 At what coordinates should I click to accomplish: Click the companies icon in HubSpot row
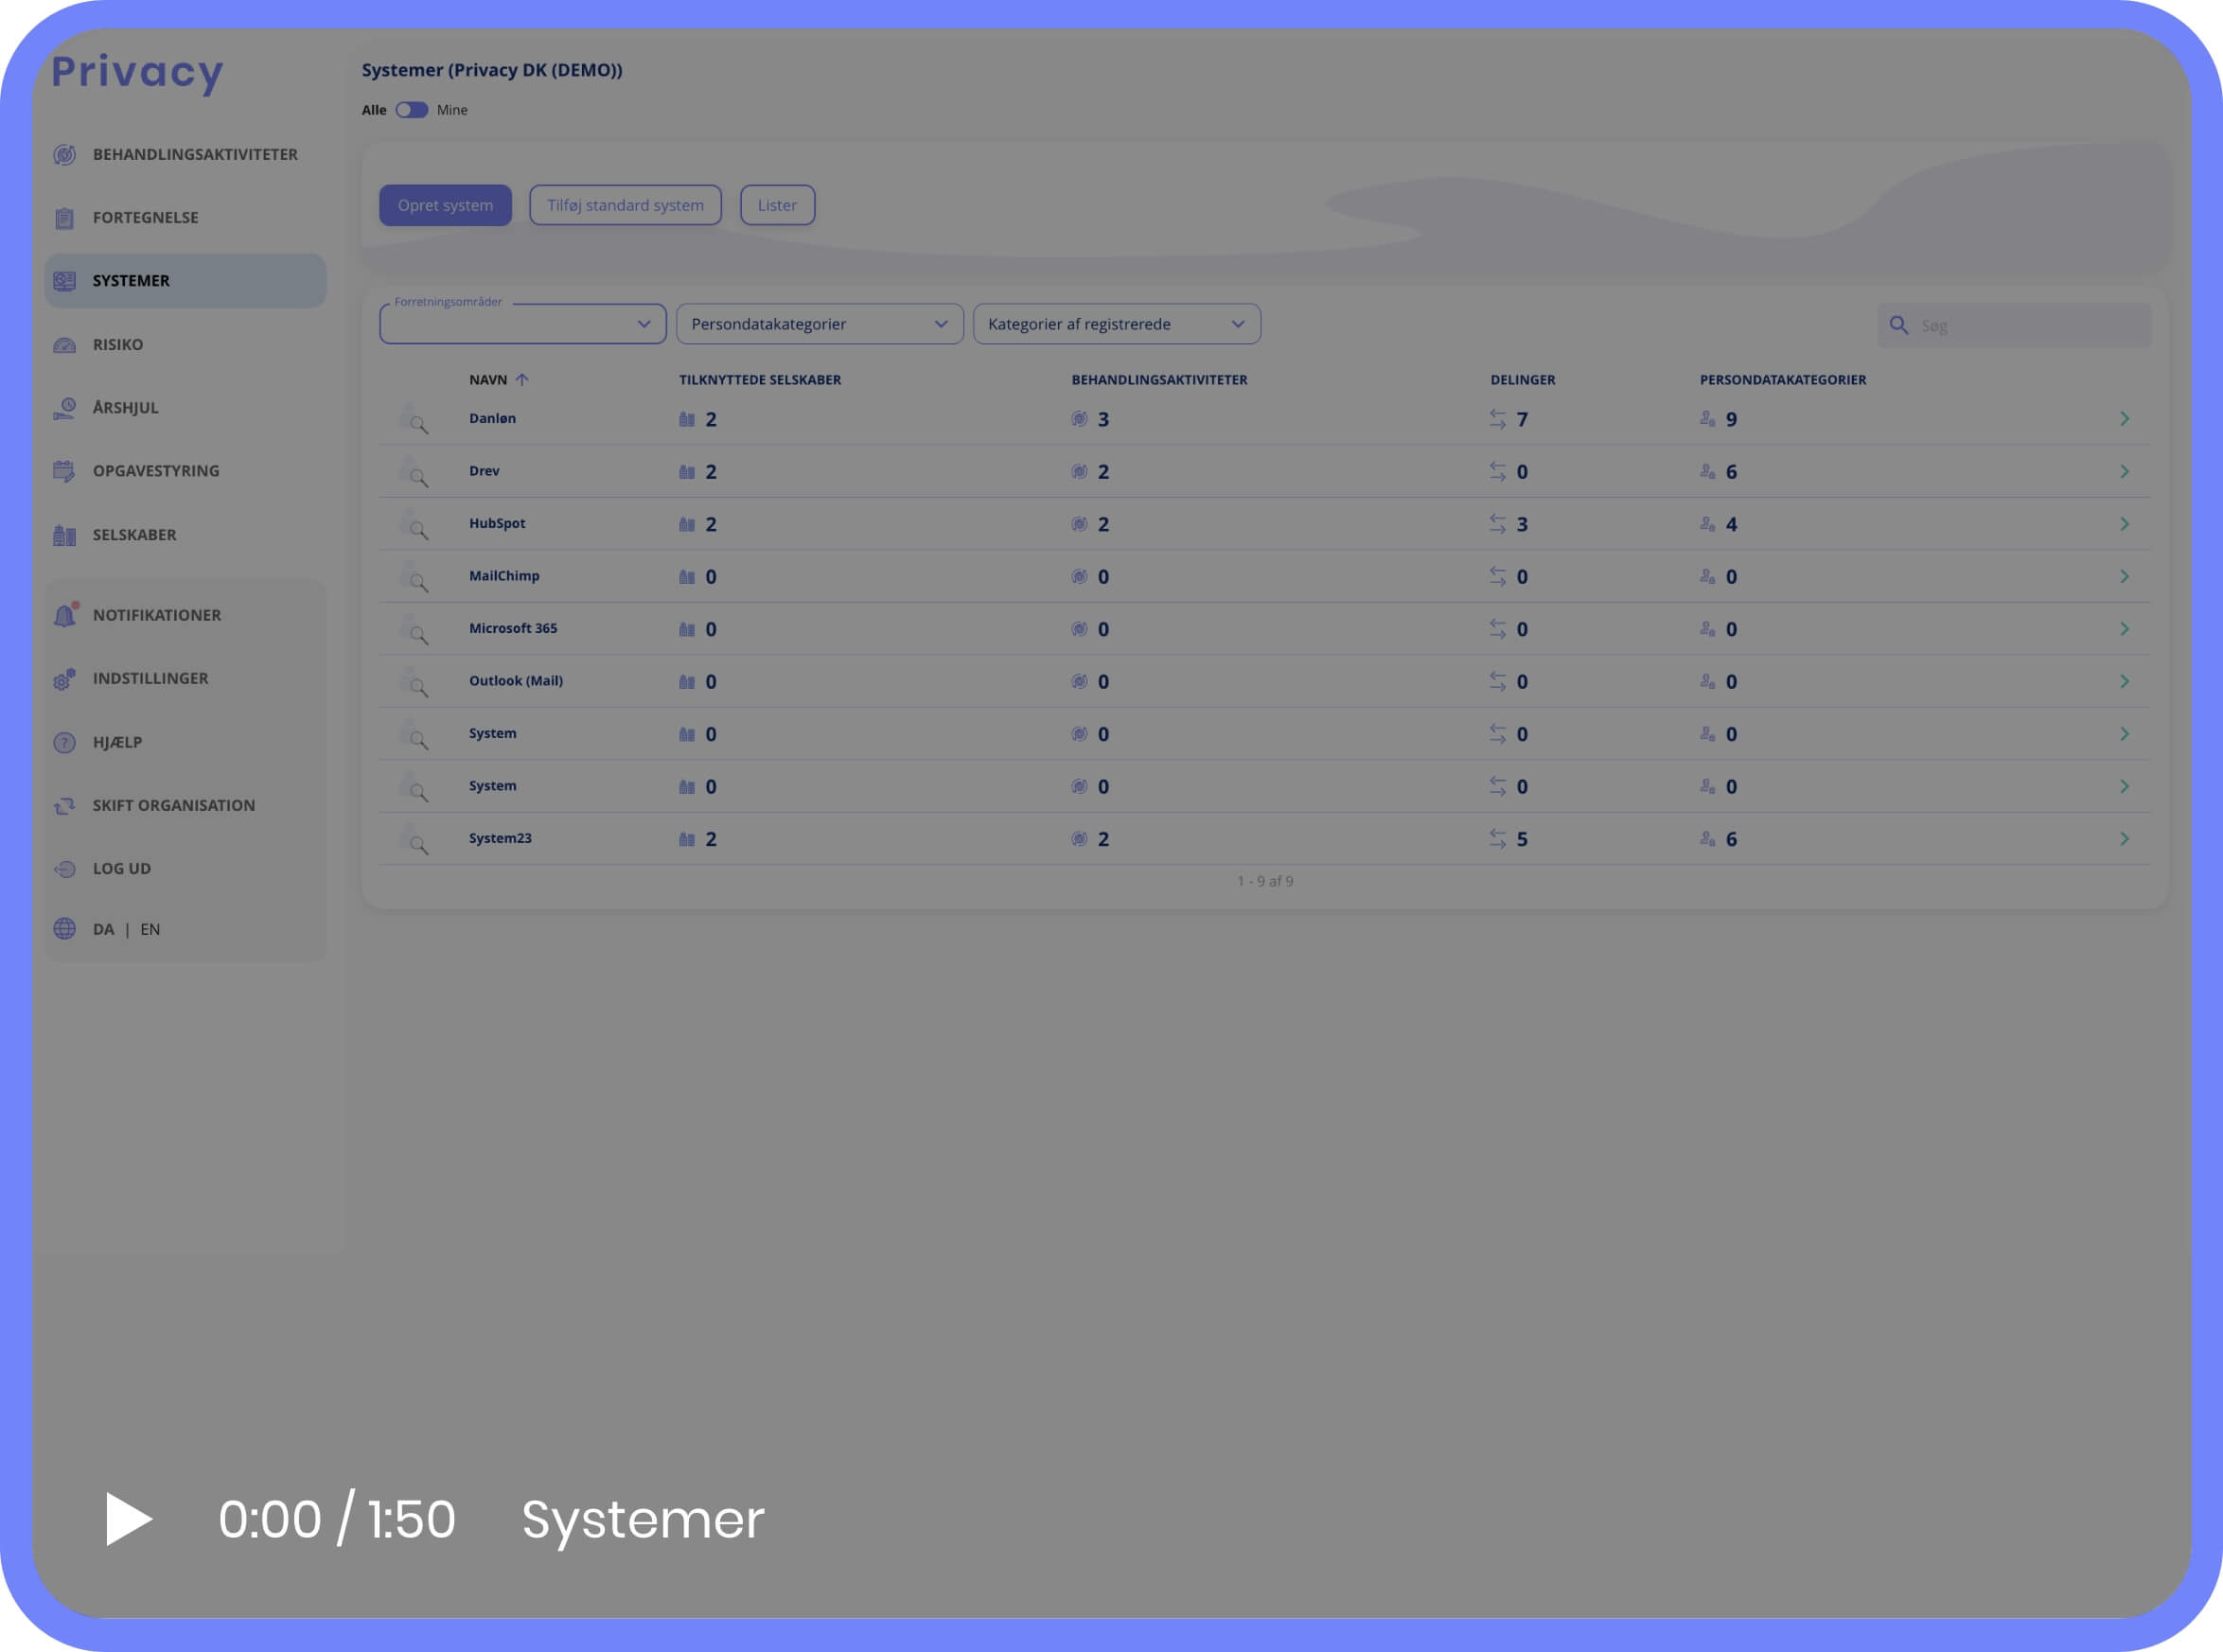[687, 524]
